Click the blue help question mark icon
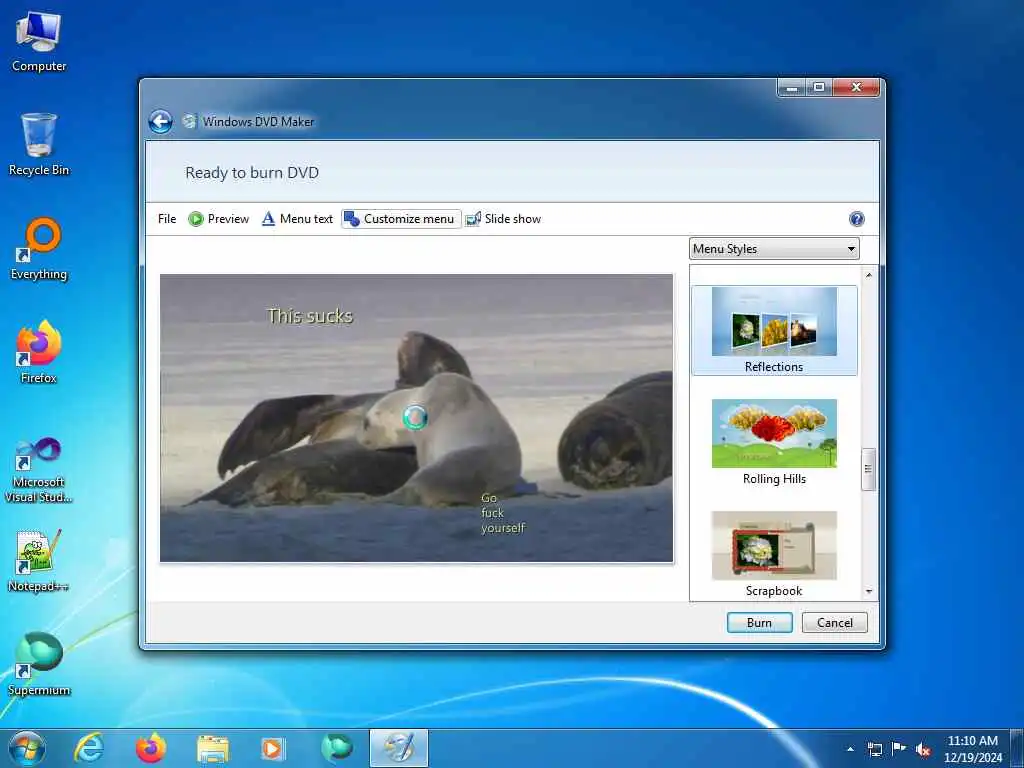This screenshot has height=768, width=1024. pyautogui.click(x=857, y=219)
